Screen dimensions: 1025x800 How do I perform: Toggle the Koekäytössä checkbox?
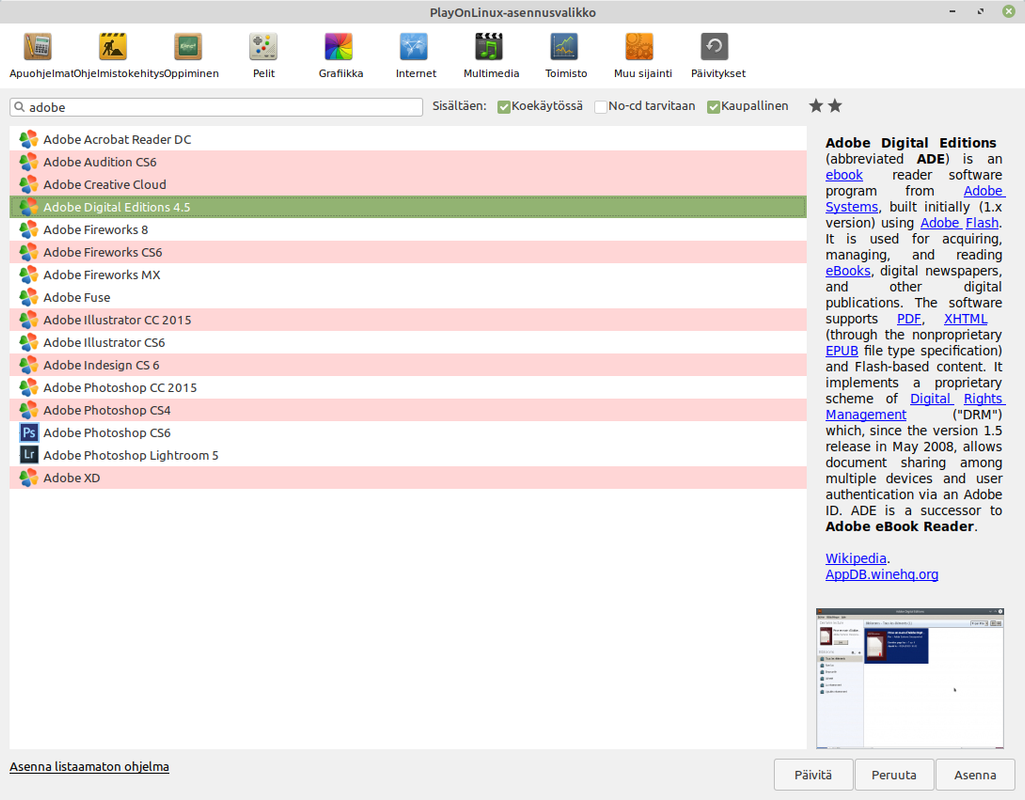pyautogui.click(x=503, y=107)
